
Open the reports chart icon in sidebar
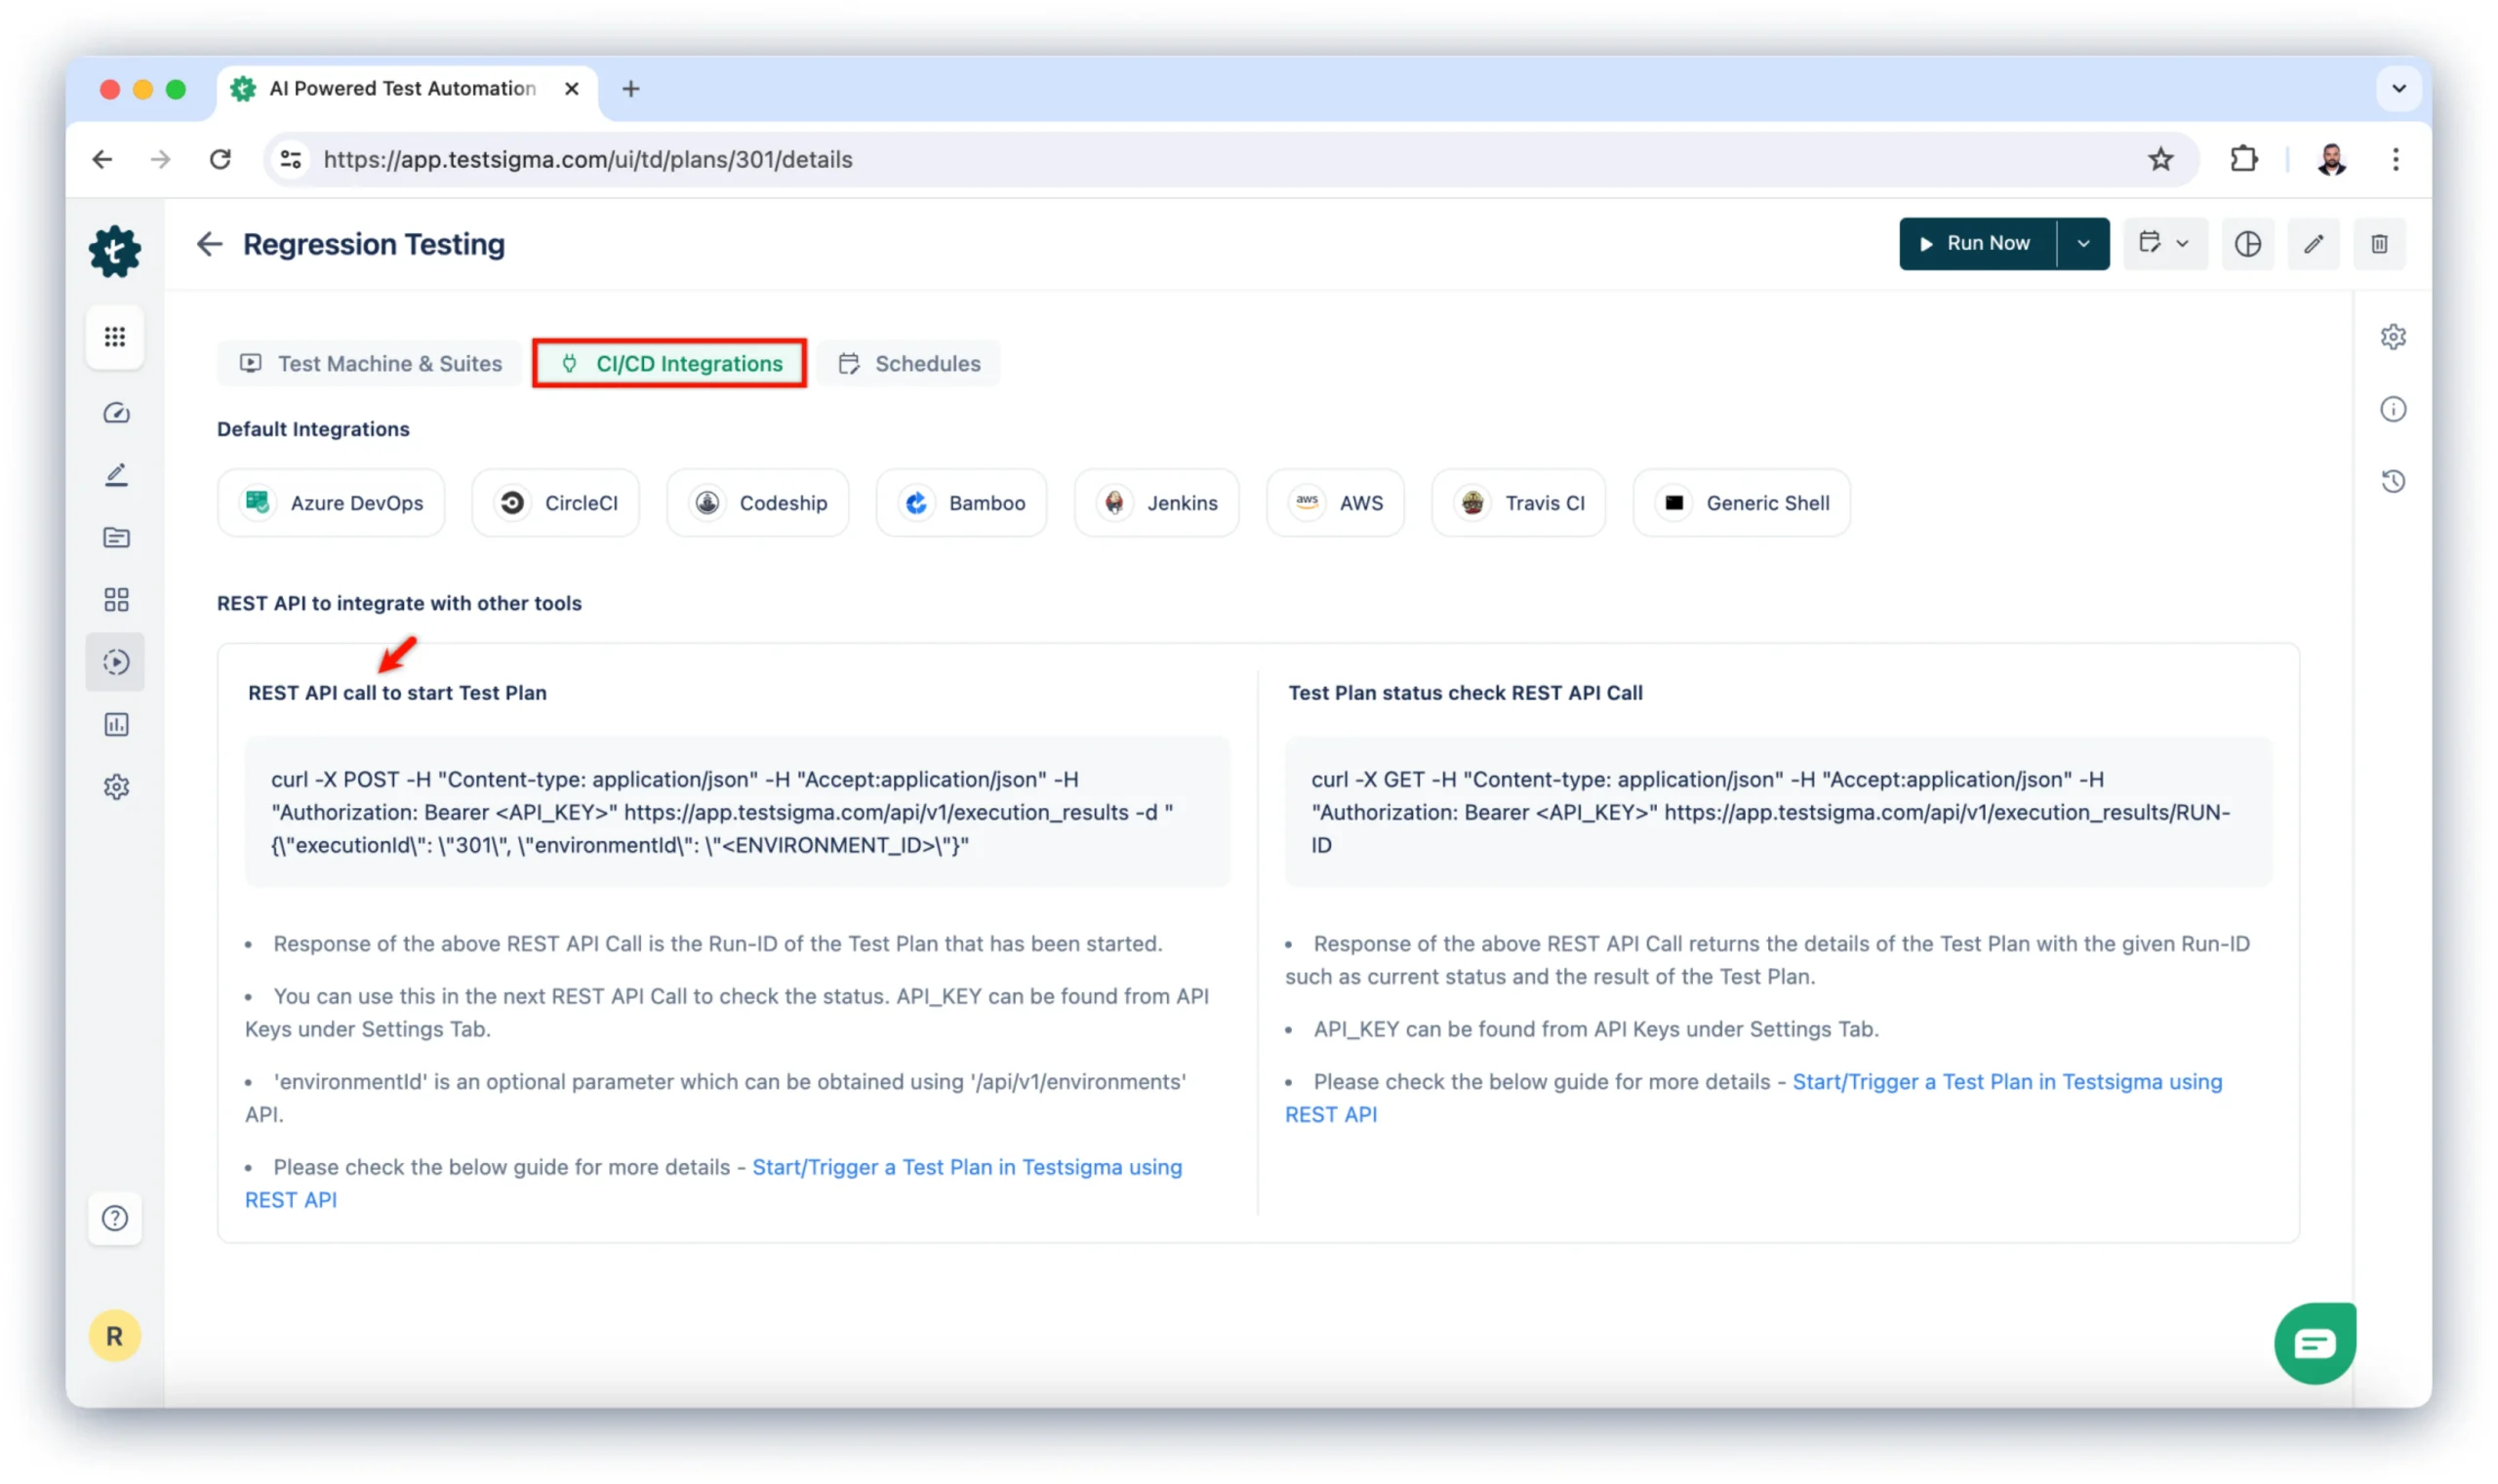pos(116,724)
